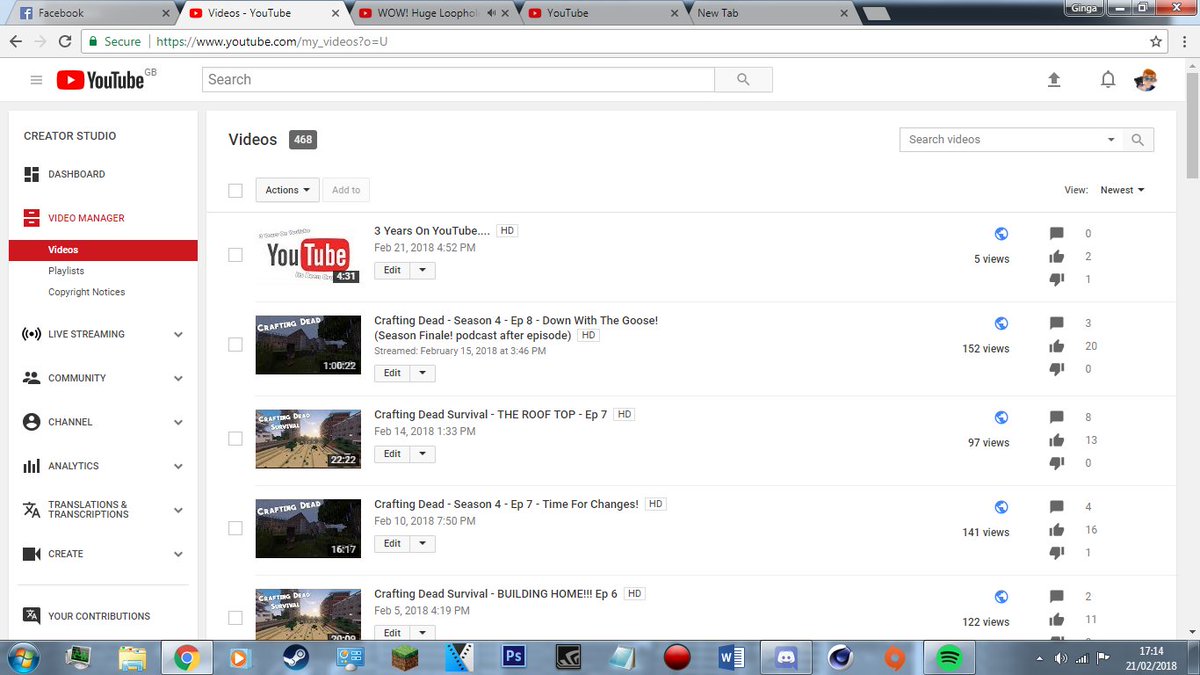Image resolution: width=1200 pixels, height=675 pixels.
Task: Reload the page with the browser refresh icon
Action: point(65,42)
